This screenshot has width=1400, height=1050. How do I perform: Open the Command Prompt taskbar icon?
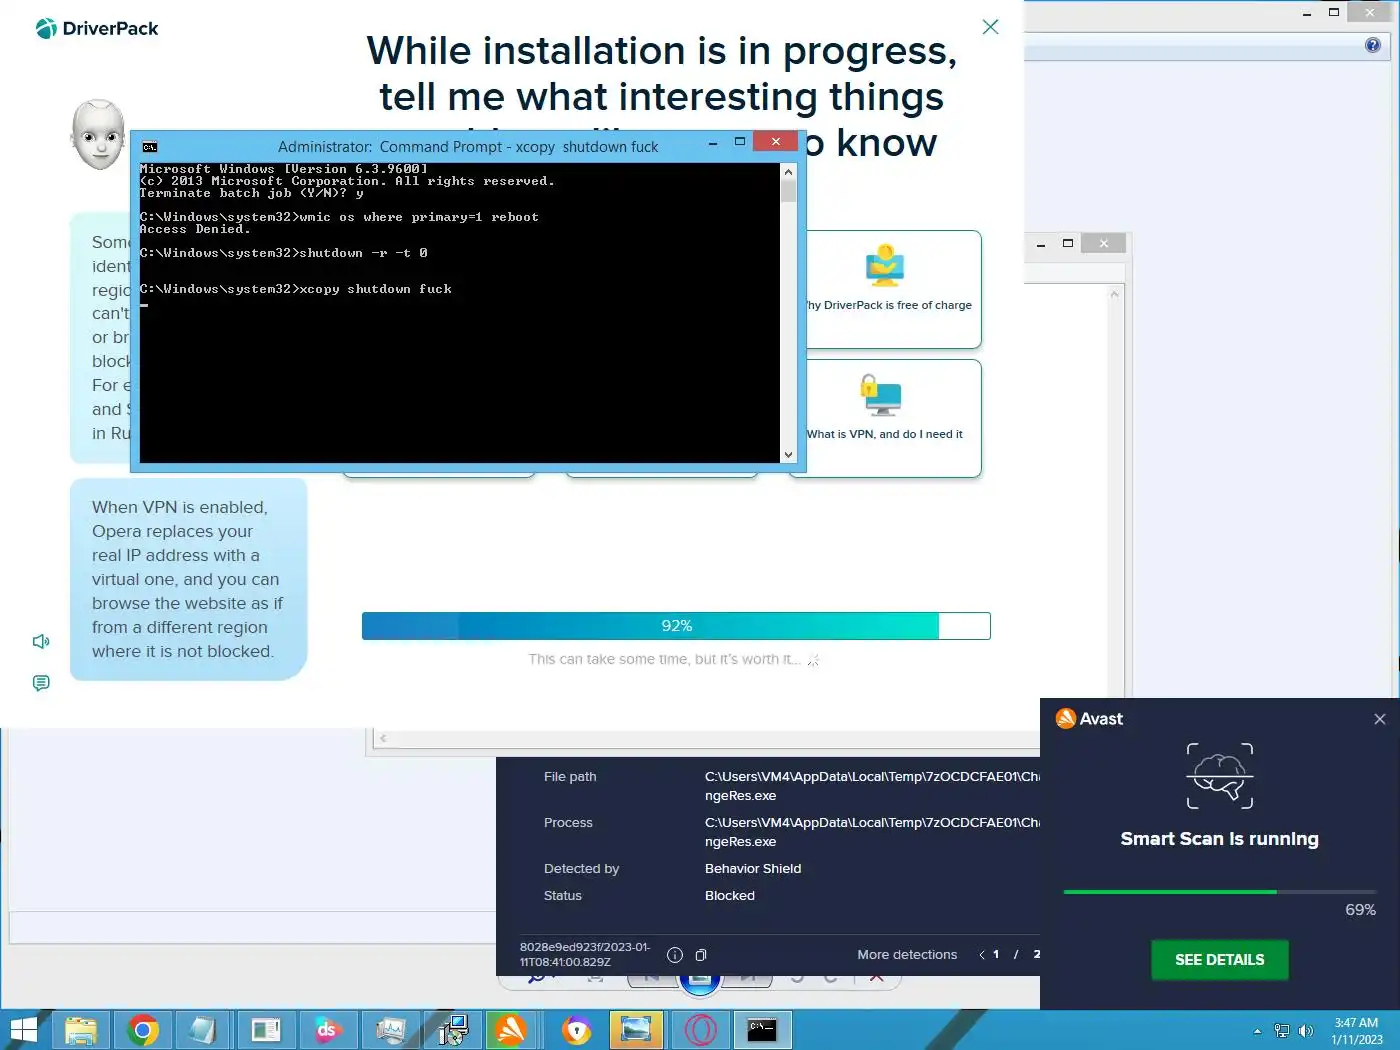click(763, 1030)
